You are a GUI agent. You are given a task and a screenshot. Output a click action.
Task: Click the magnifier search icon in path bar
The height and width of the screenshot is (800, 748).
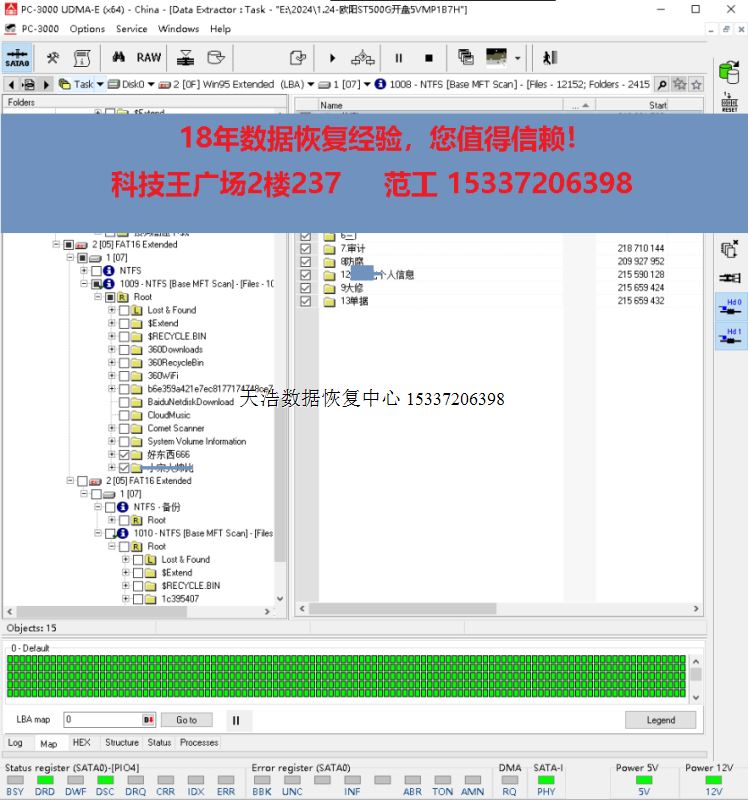pos(662,85)
